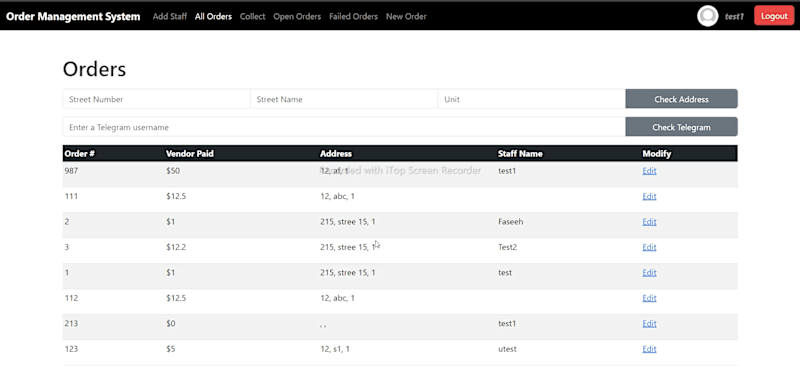Open the Collect menu item
This screenshot has width=800, height=368.
(253, 16)
